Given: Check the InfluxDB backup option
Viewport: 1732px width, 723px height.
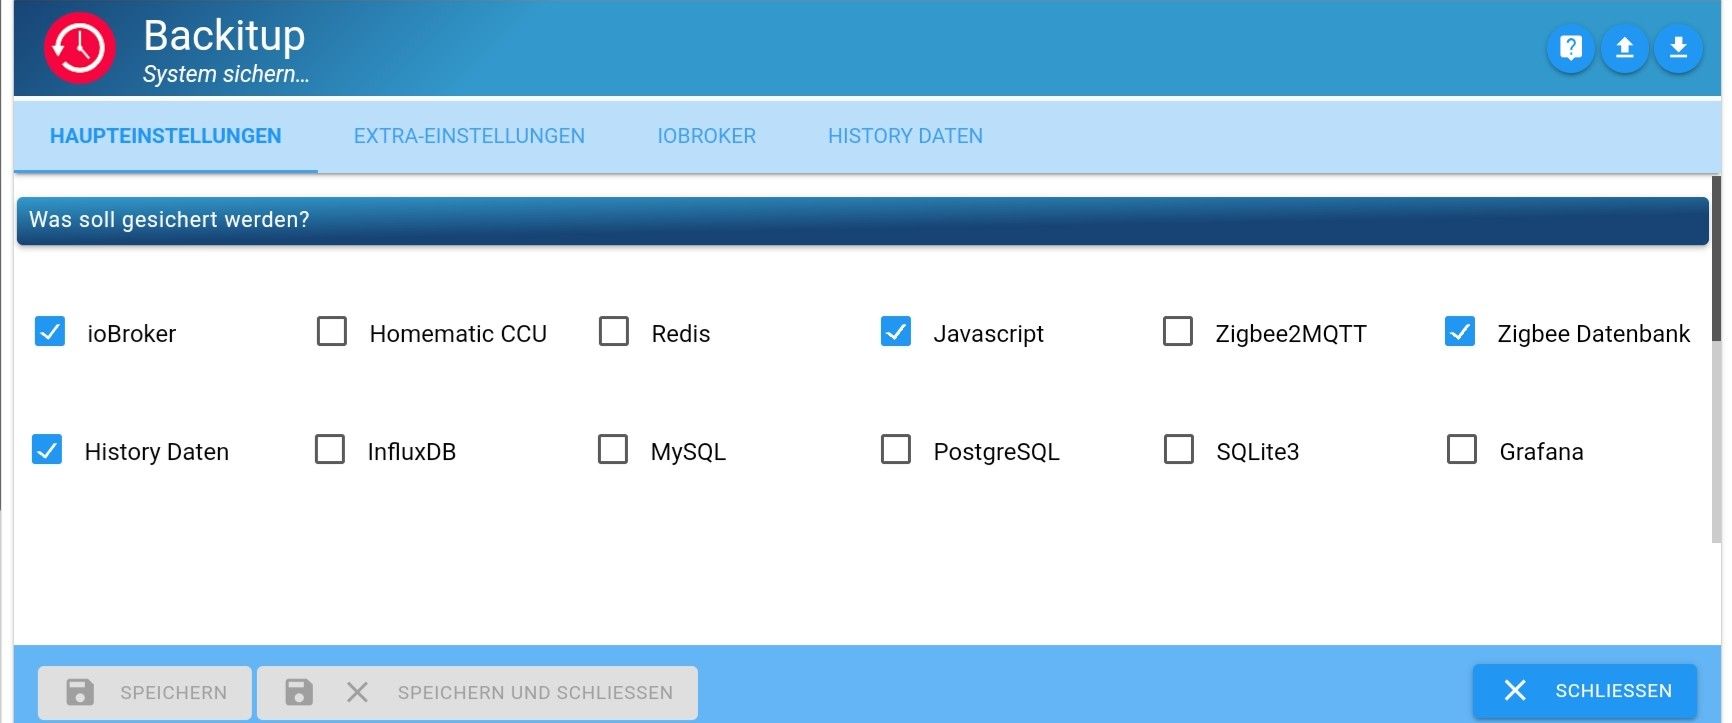Looking at the screenshot, I should point(330,450).
